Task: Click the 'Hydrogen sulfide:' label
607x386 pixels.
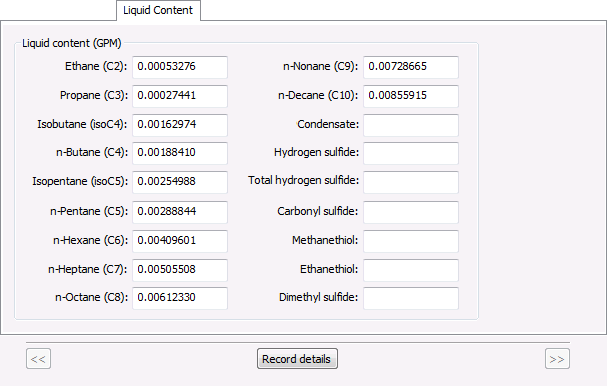Action: (x=316, y=152)
